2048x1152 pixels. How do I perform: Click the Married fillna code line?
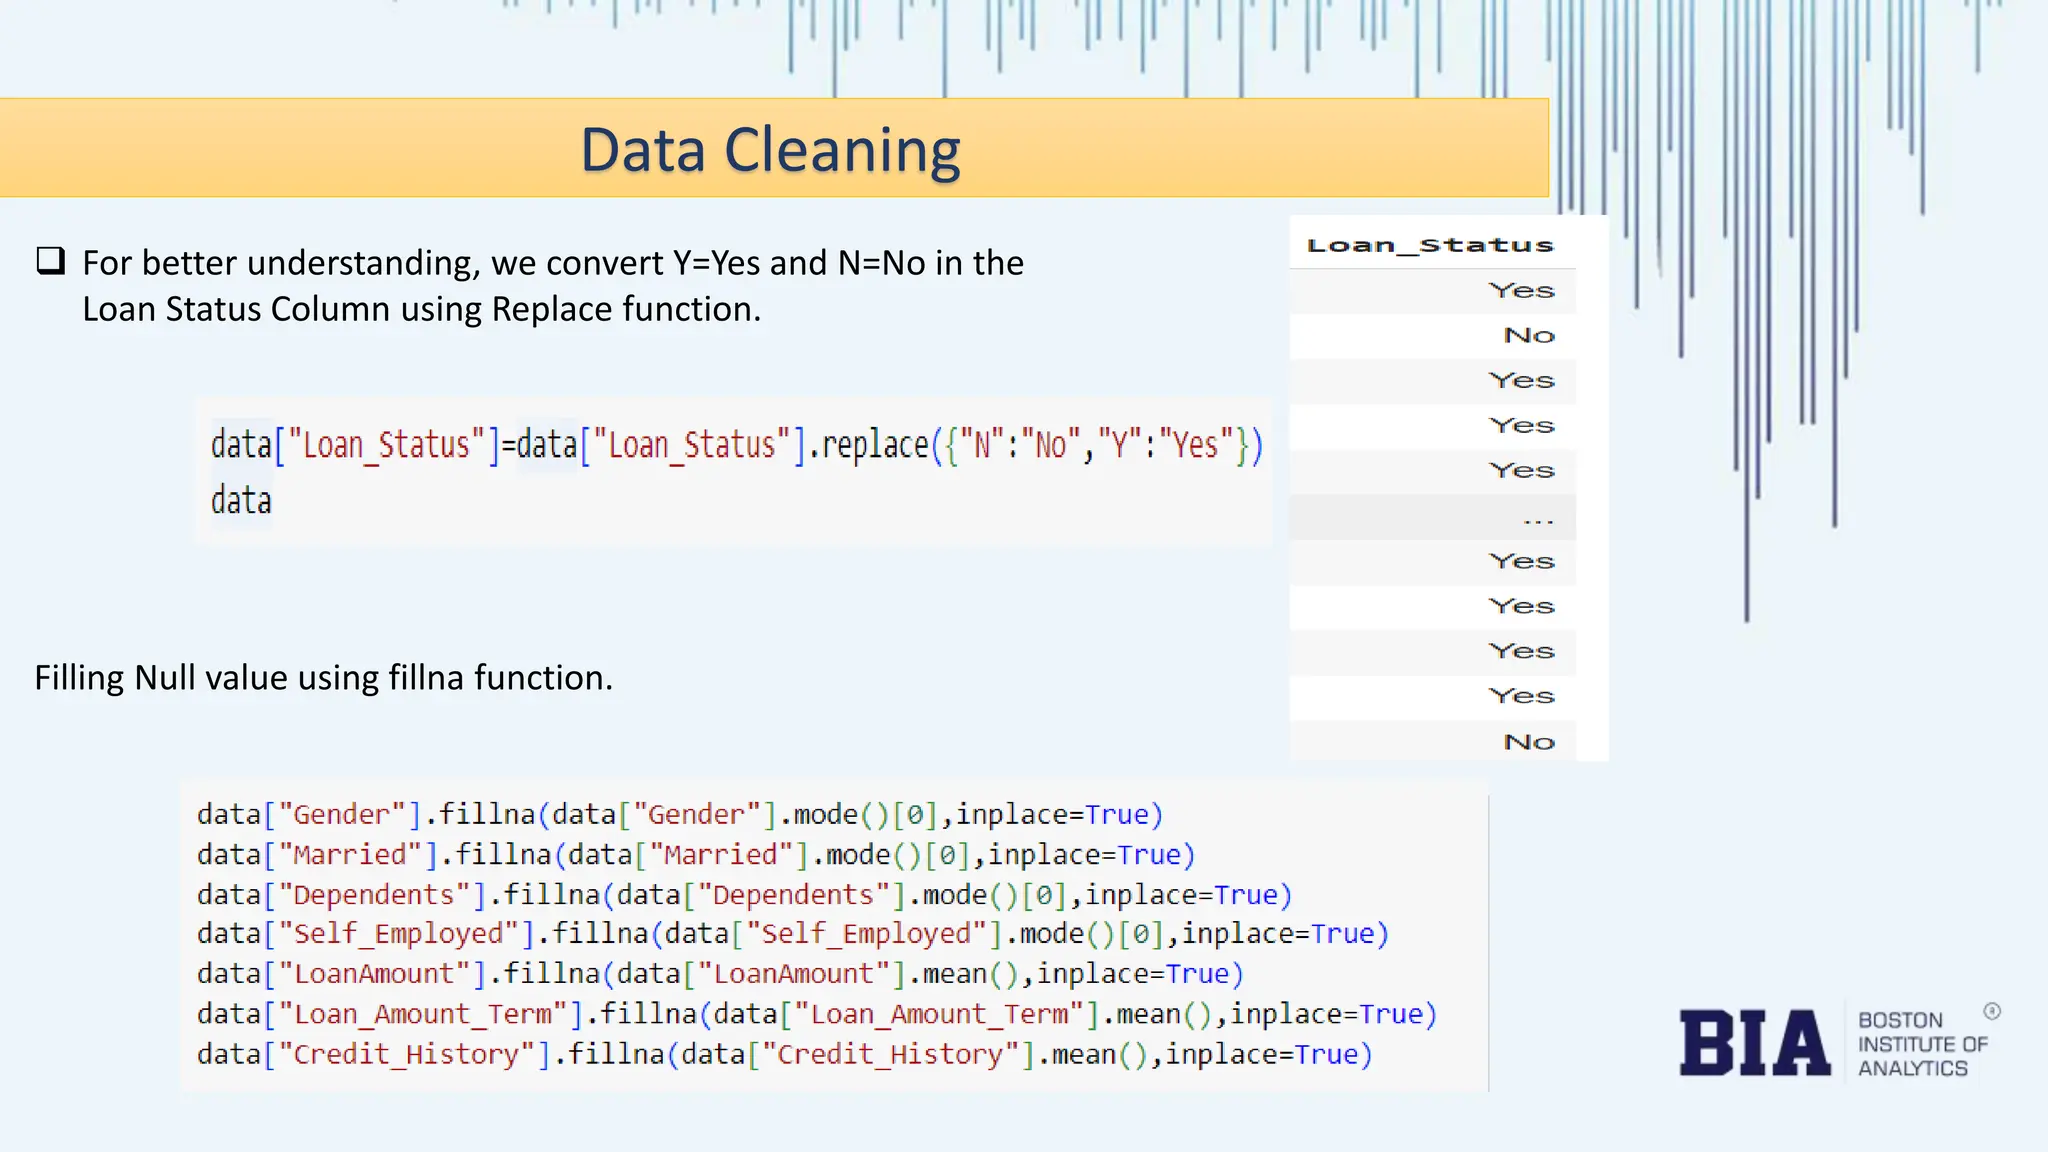pyautogui.click(x=696, y=854)
